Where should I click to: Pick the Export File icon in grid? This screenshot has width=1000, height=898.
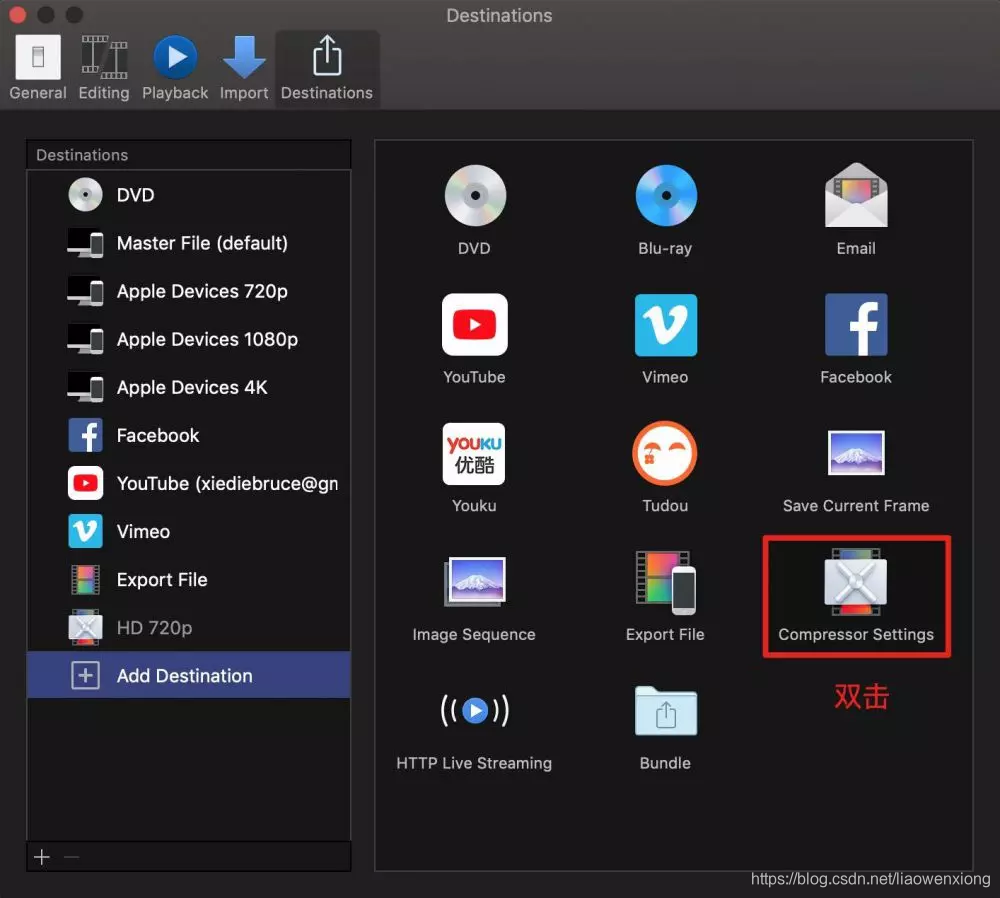(x=665, y=582)
